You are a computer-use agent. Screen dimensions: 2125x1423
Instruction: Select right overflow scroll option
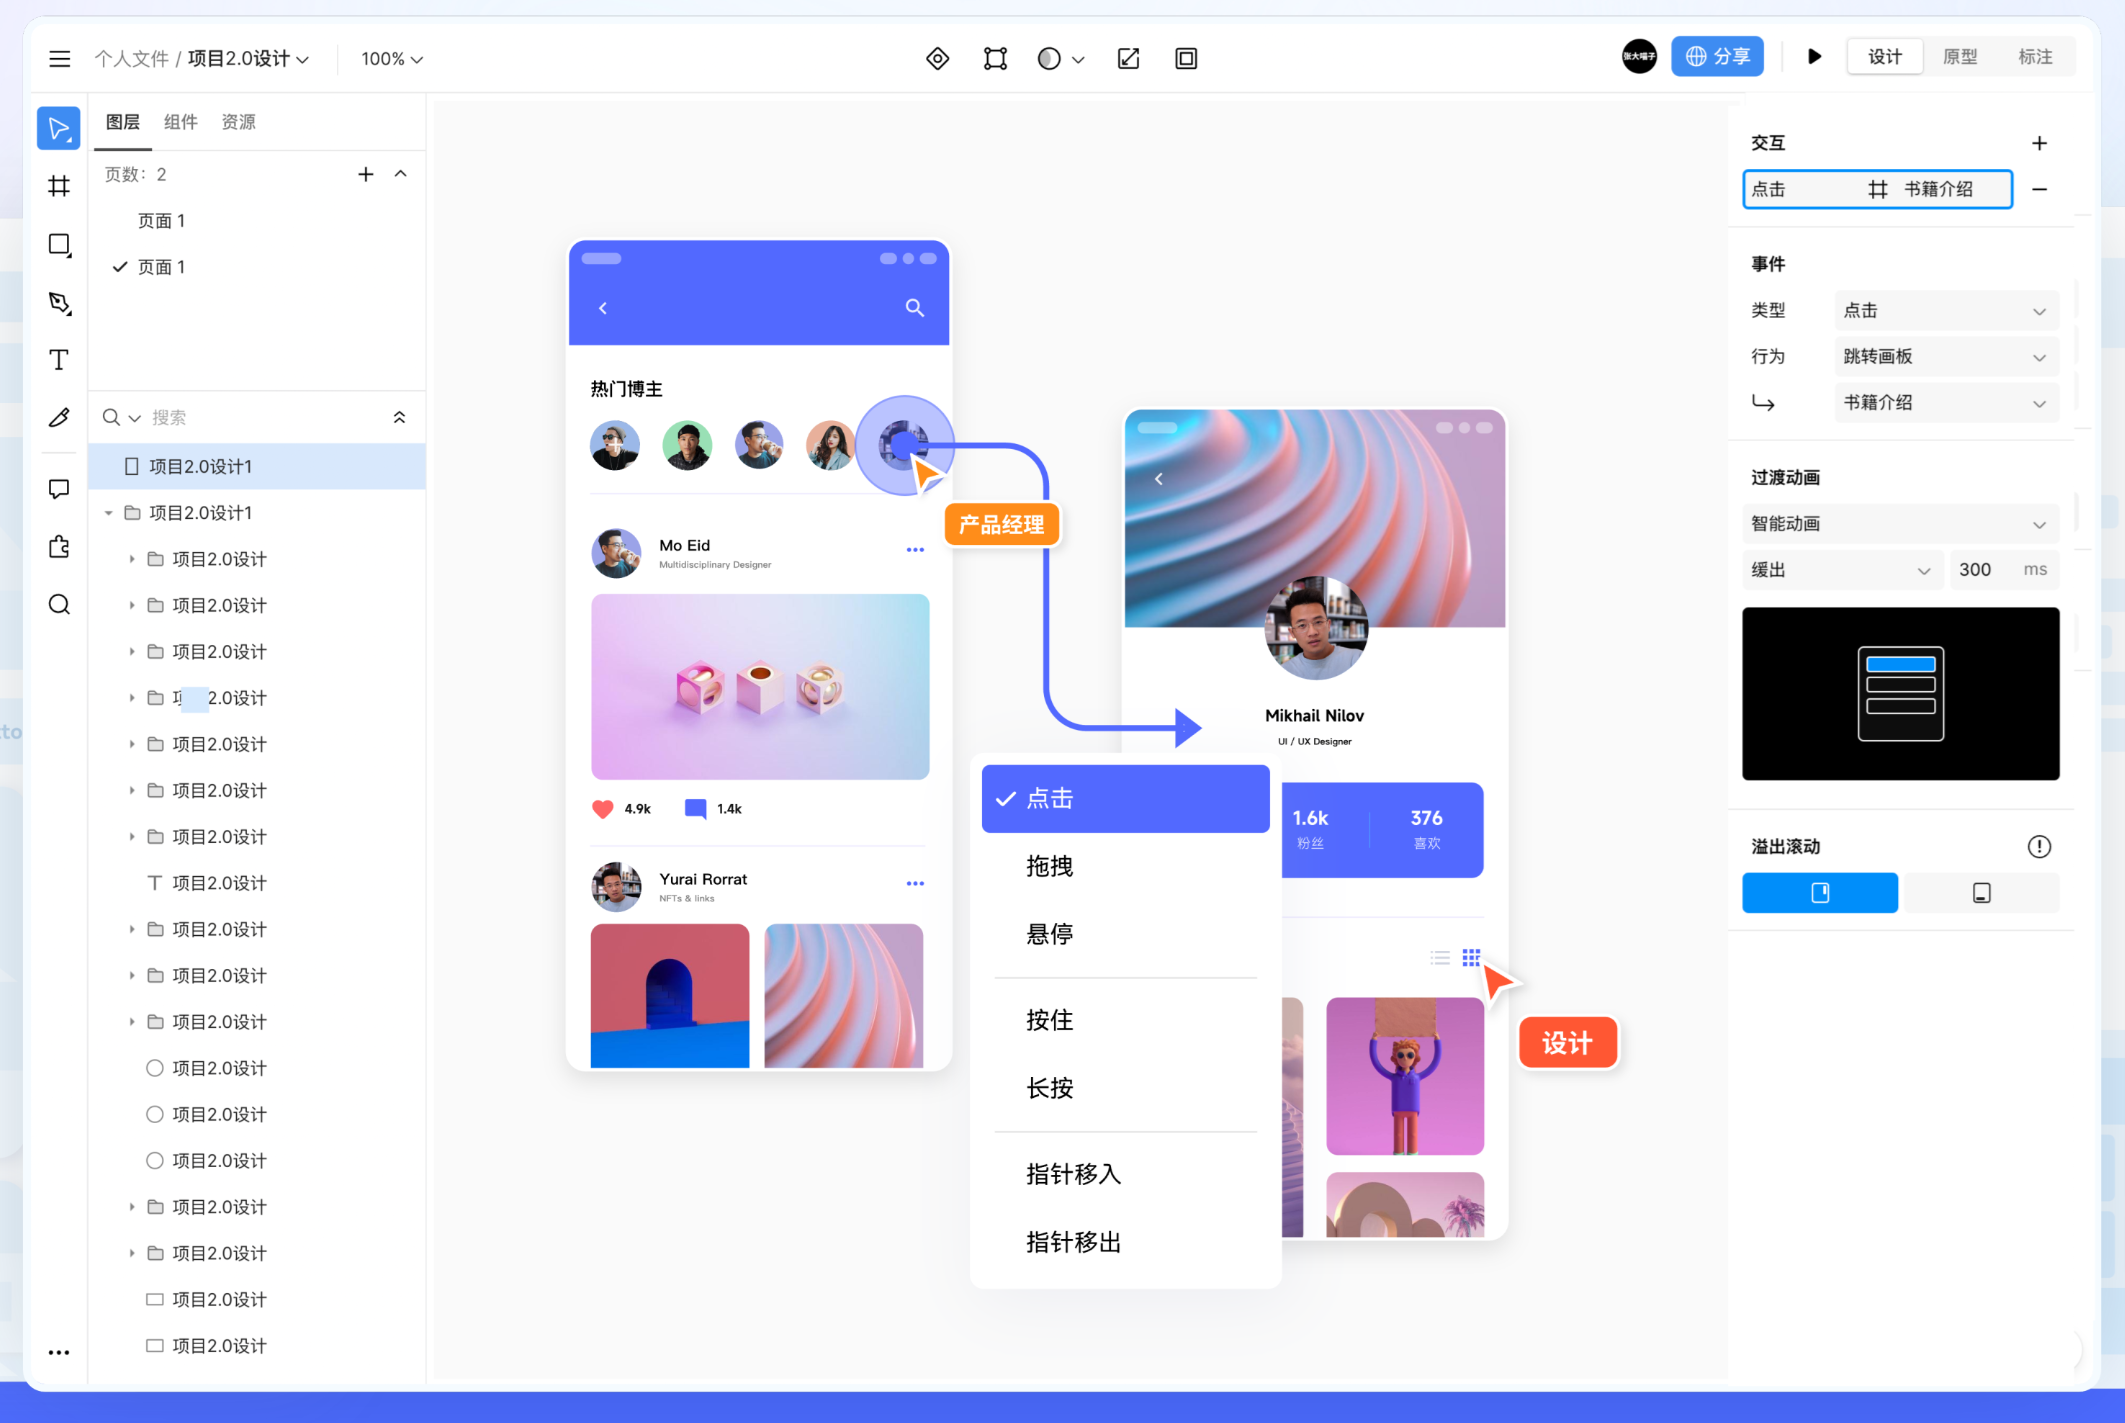coord(1981,893)
